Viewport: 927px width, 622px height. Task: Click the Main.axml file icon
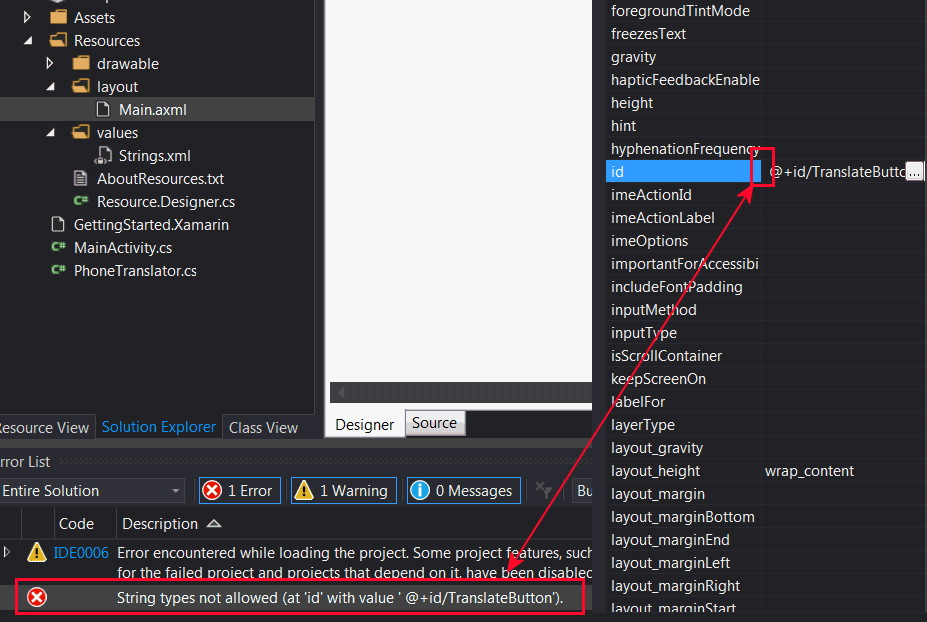tap(103, 109)
